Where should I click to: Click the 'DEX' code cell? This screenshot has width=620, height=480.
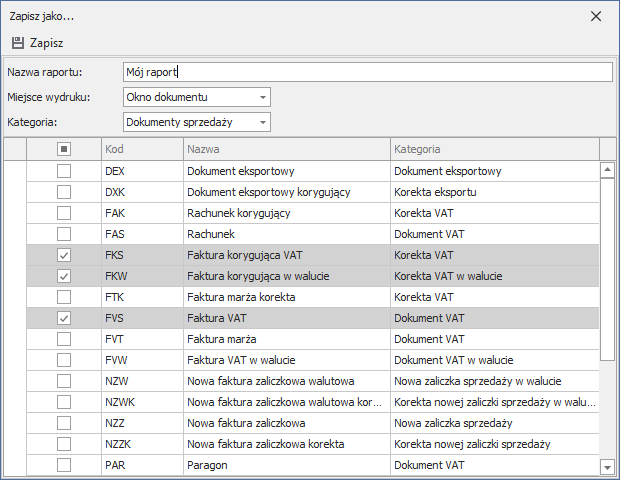tap(142, 171)
